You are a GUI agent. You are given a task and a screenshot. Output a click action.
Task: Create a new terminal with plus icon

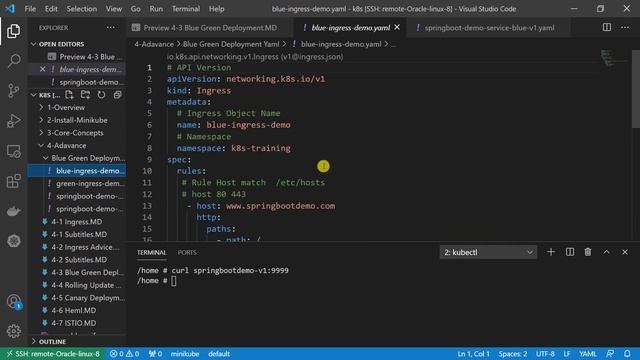pyautogui.click(x=551, y=252)
